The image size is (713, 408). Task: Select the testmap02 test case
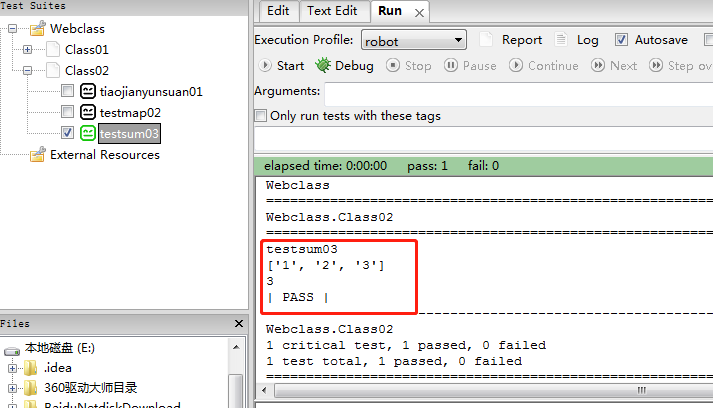pos(130,113)
